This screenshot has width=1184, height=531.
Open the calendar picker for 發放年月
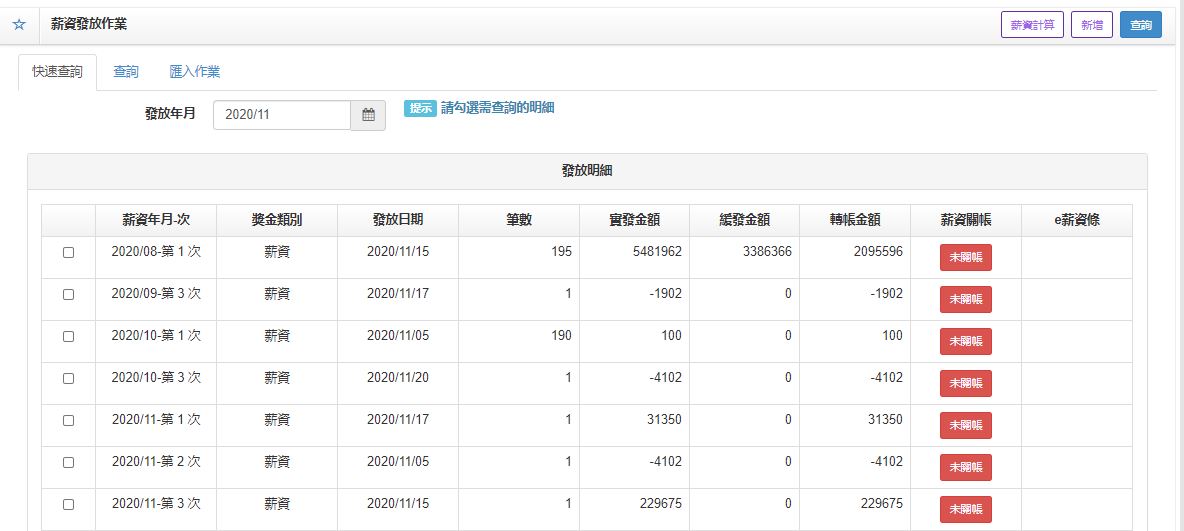tap(368, 116)
